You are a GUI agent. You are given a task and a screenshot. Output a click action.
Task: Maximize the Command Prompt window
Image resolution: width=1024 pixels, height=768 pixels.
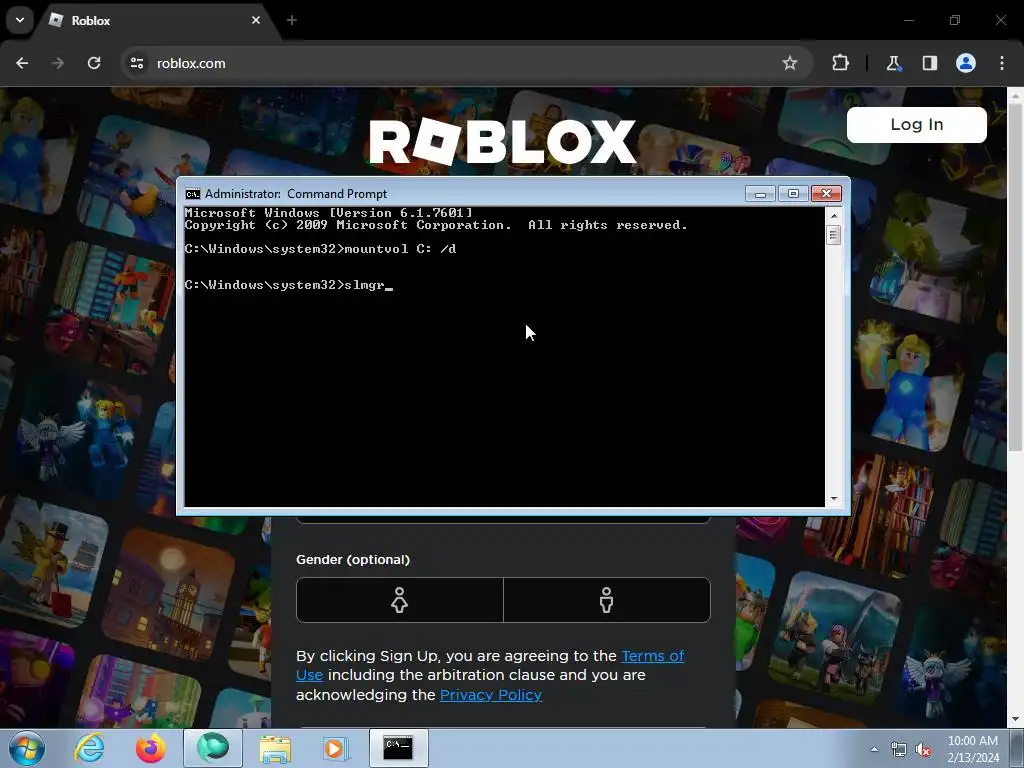[793, 194]
